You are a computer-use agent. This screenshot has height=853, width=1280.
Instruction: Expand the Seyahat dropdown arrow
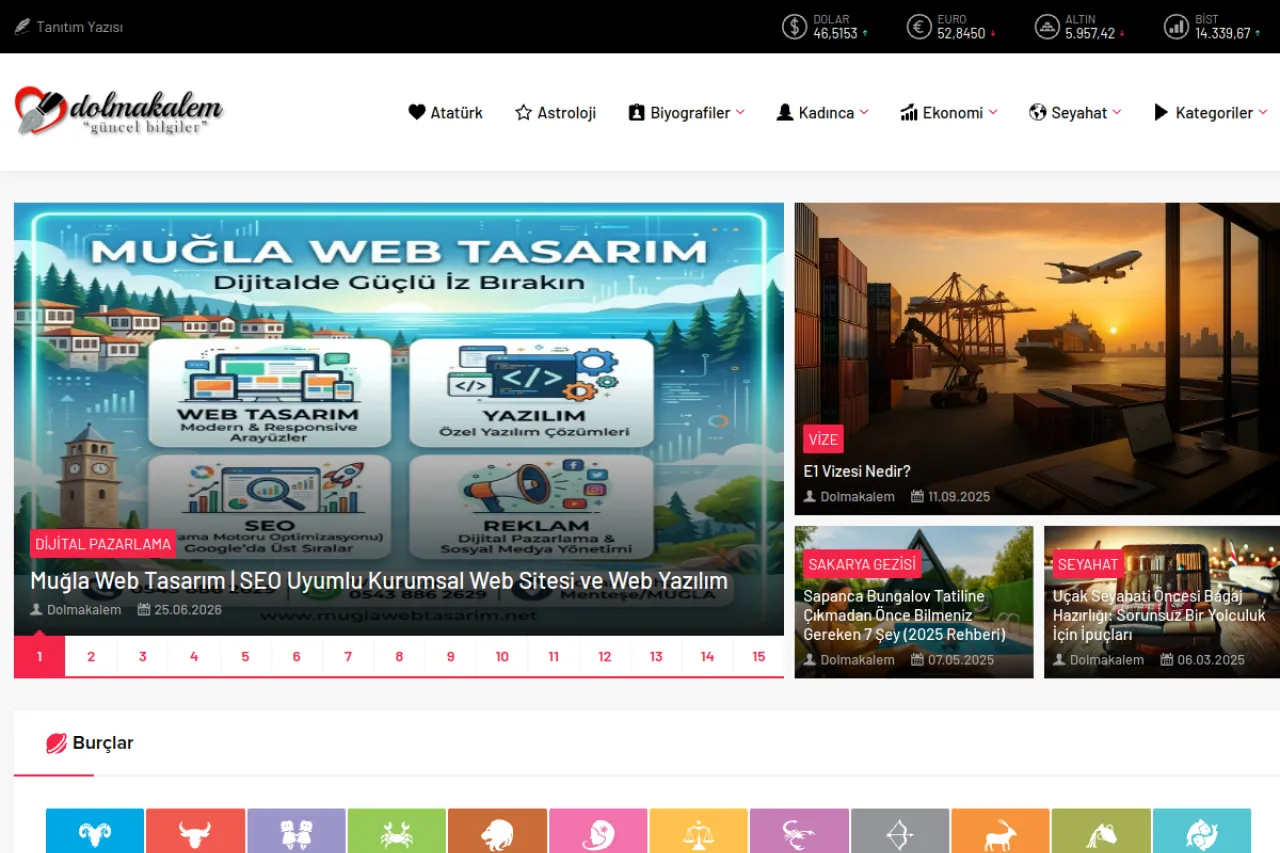click(x=1117, y=112)
